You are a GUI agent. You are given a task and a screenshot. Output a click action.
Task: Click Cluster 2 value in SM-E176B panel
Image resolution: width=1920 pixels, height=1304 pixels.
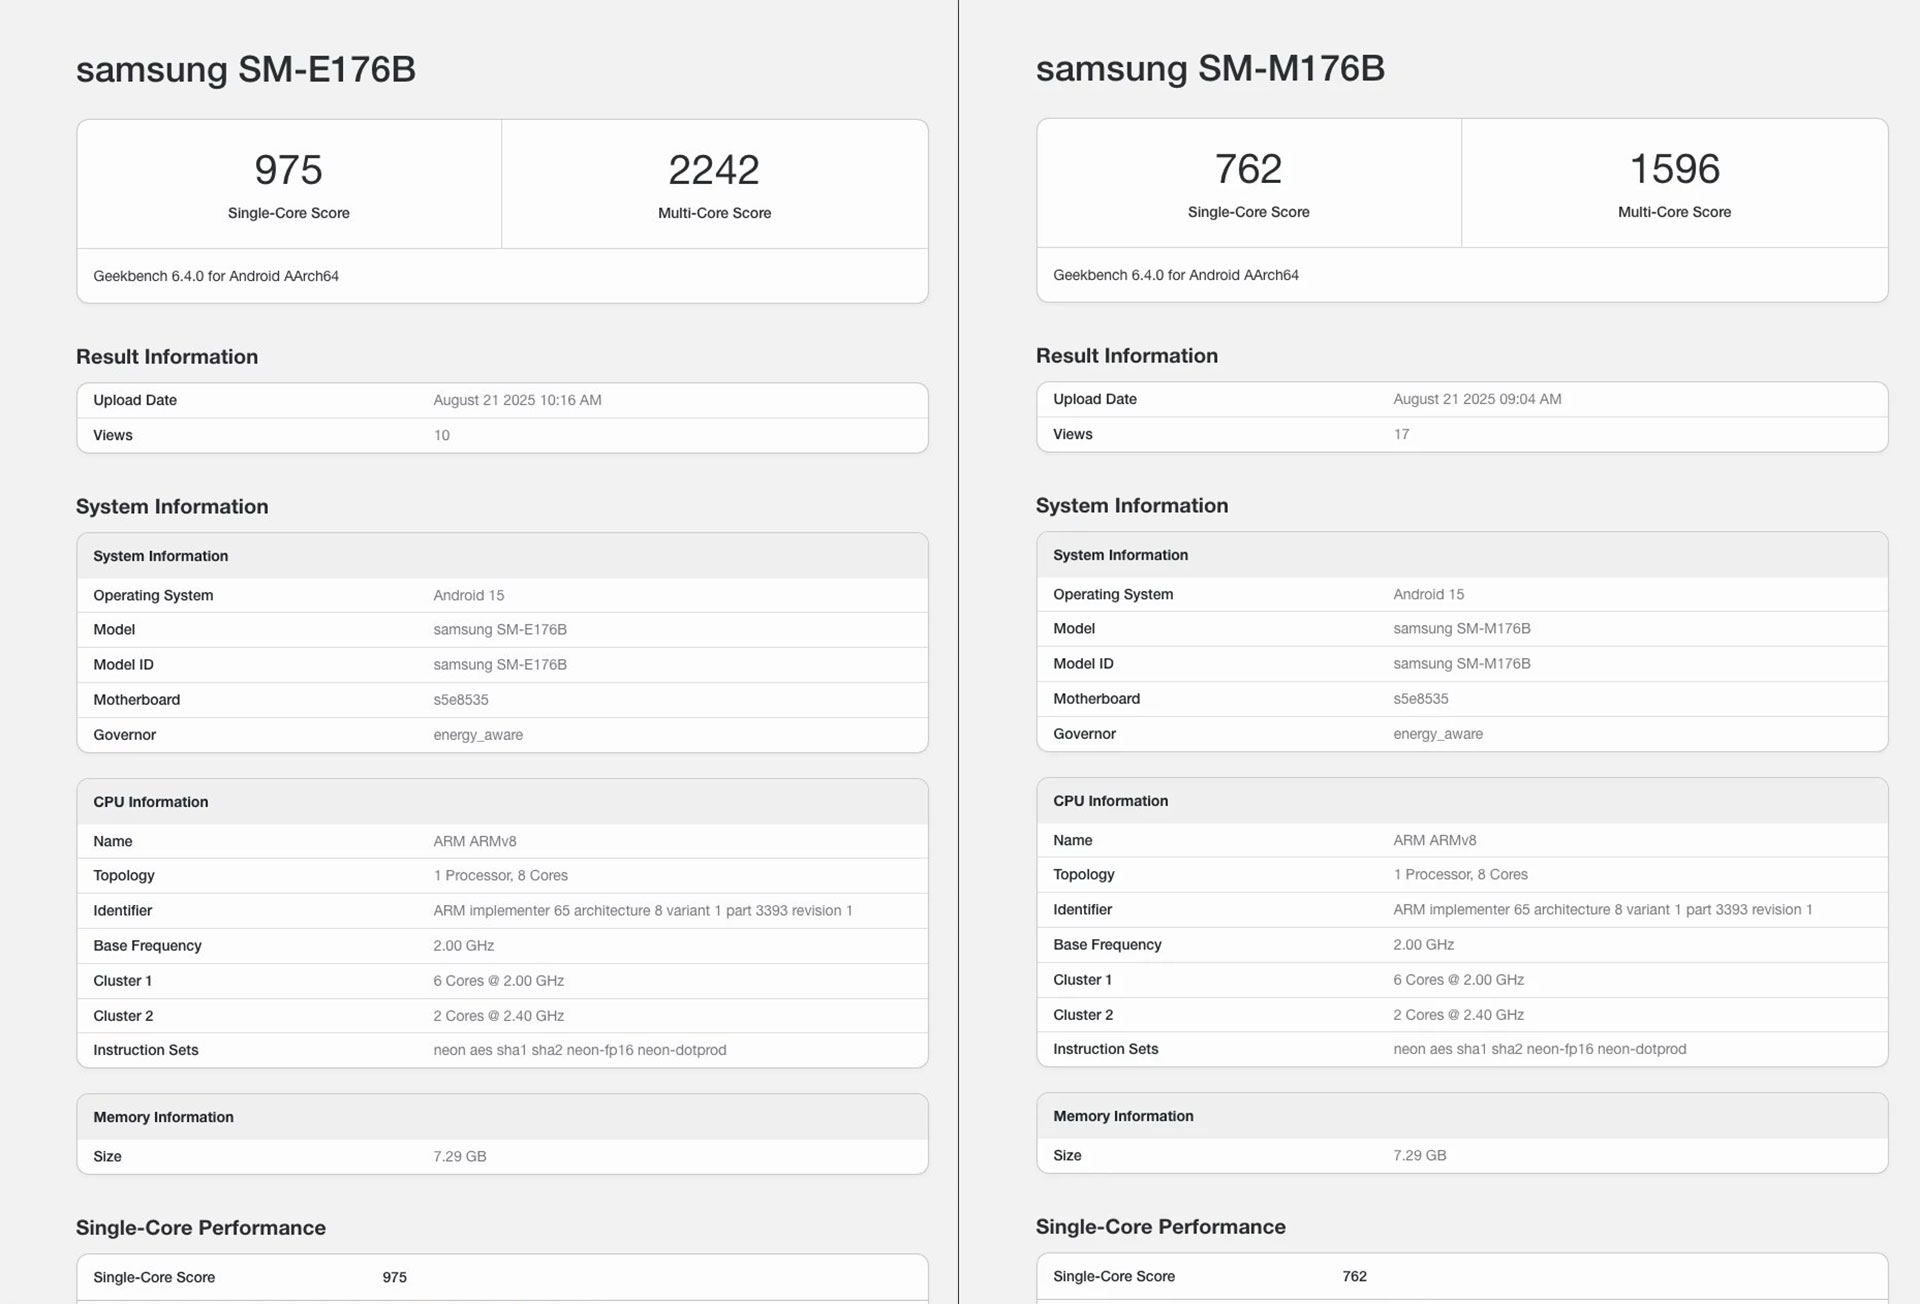[x=499, y=1016]
